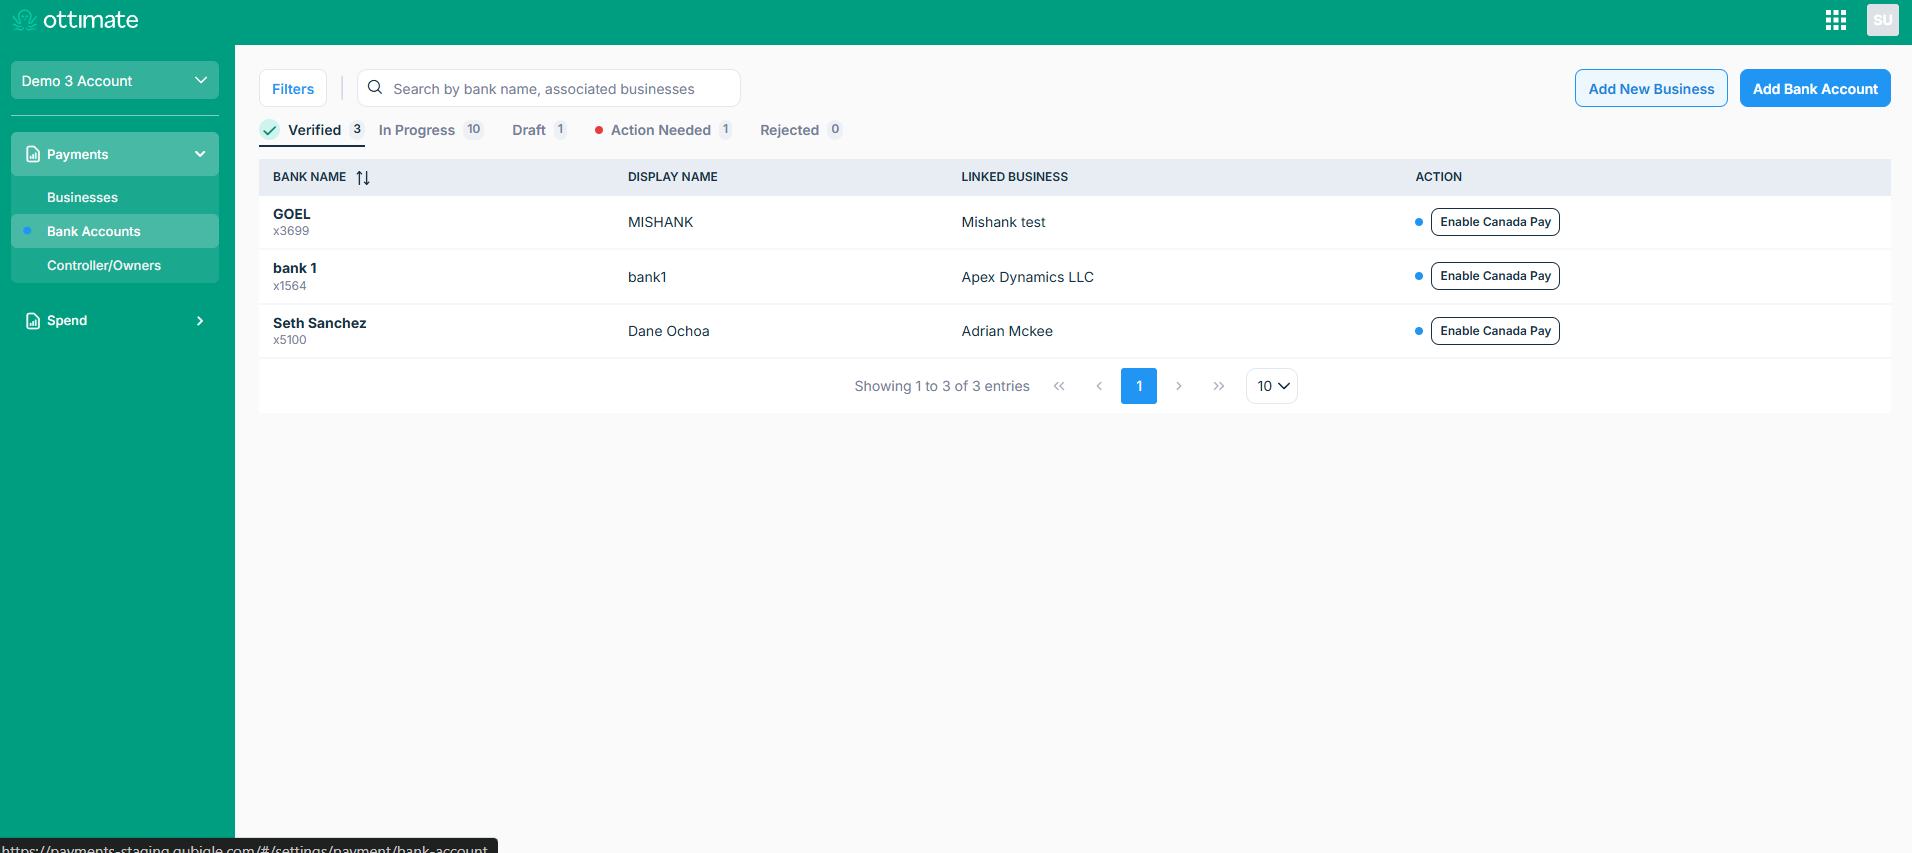Enable Canada Pay for Seth Sanchez account

(x=1495, y=331)
